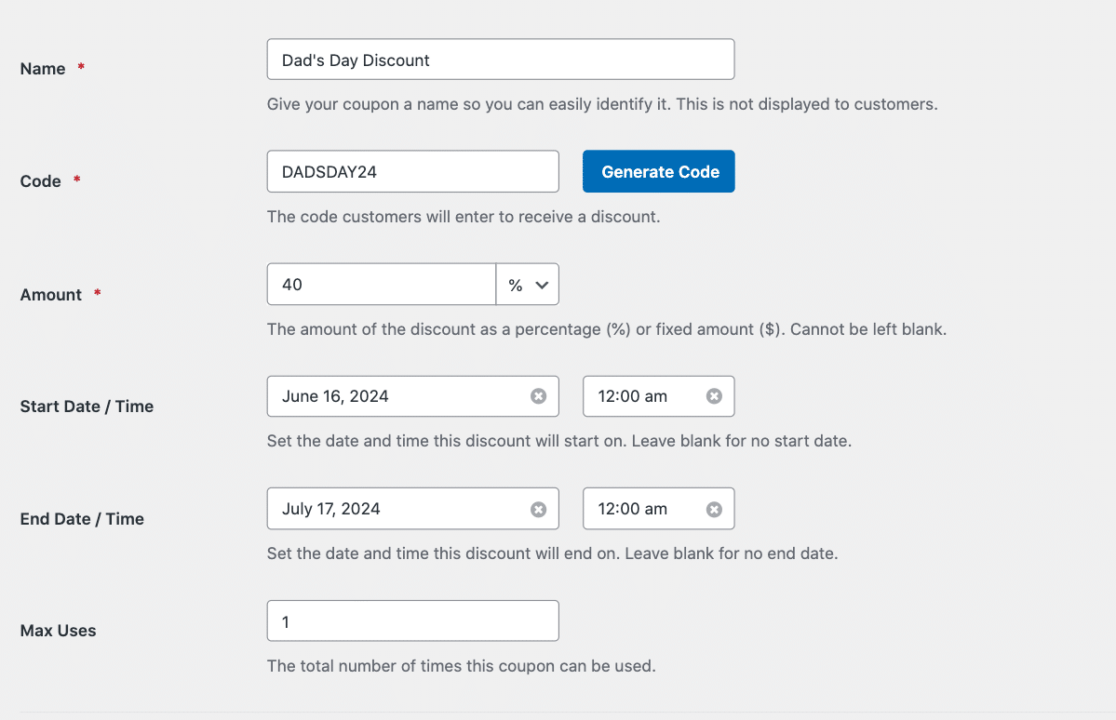Click the Max Uses input field
This screenshot has width=1116, height=720.
tap(412, 622)
